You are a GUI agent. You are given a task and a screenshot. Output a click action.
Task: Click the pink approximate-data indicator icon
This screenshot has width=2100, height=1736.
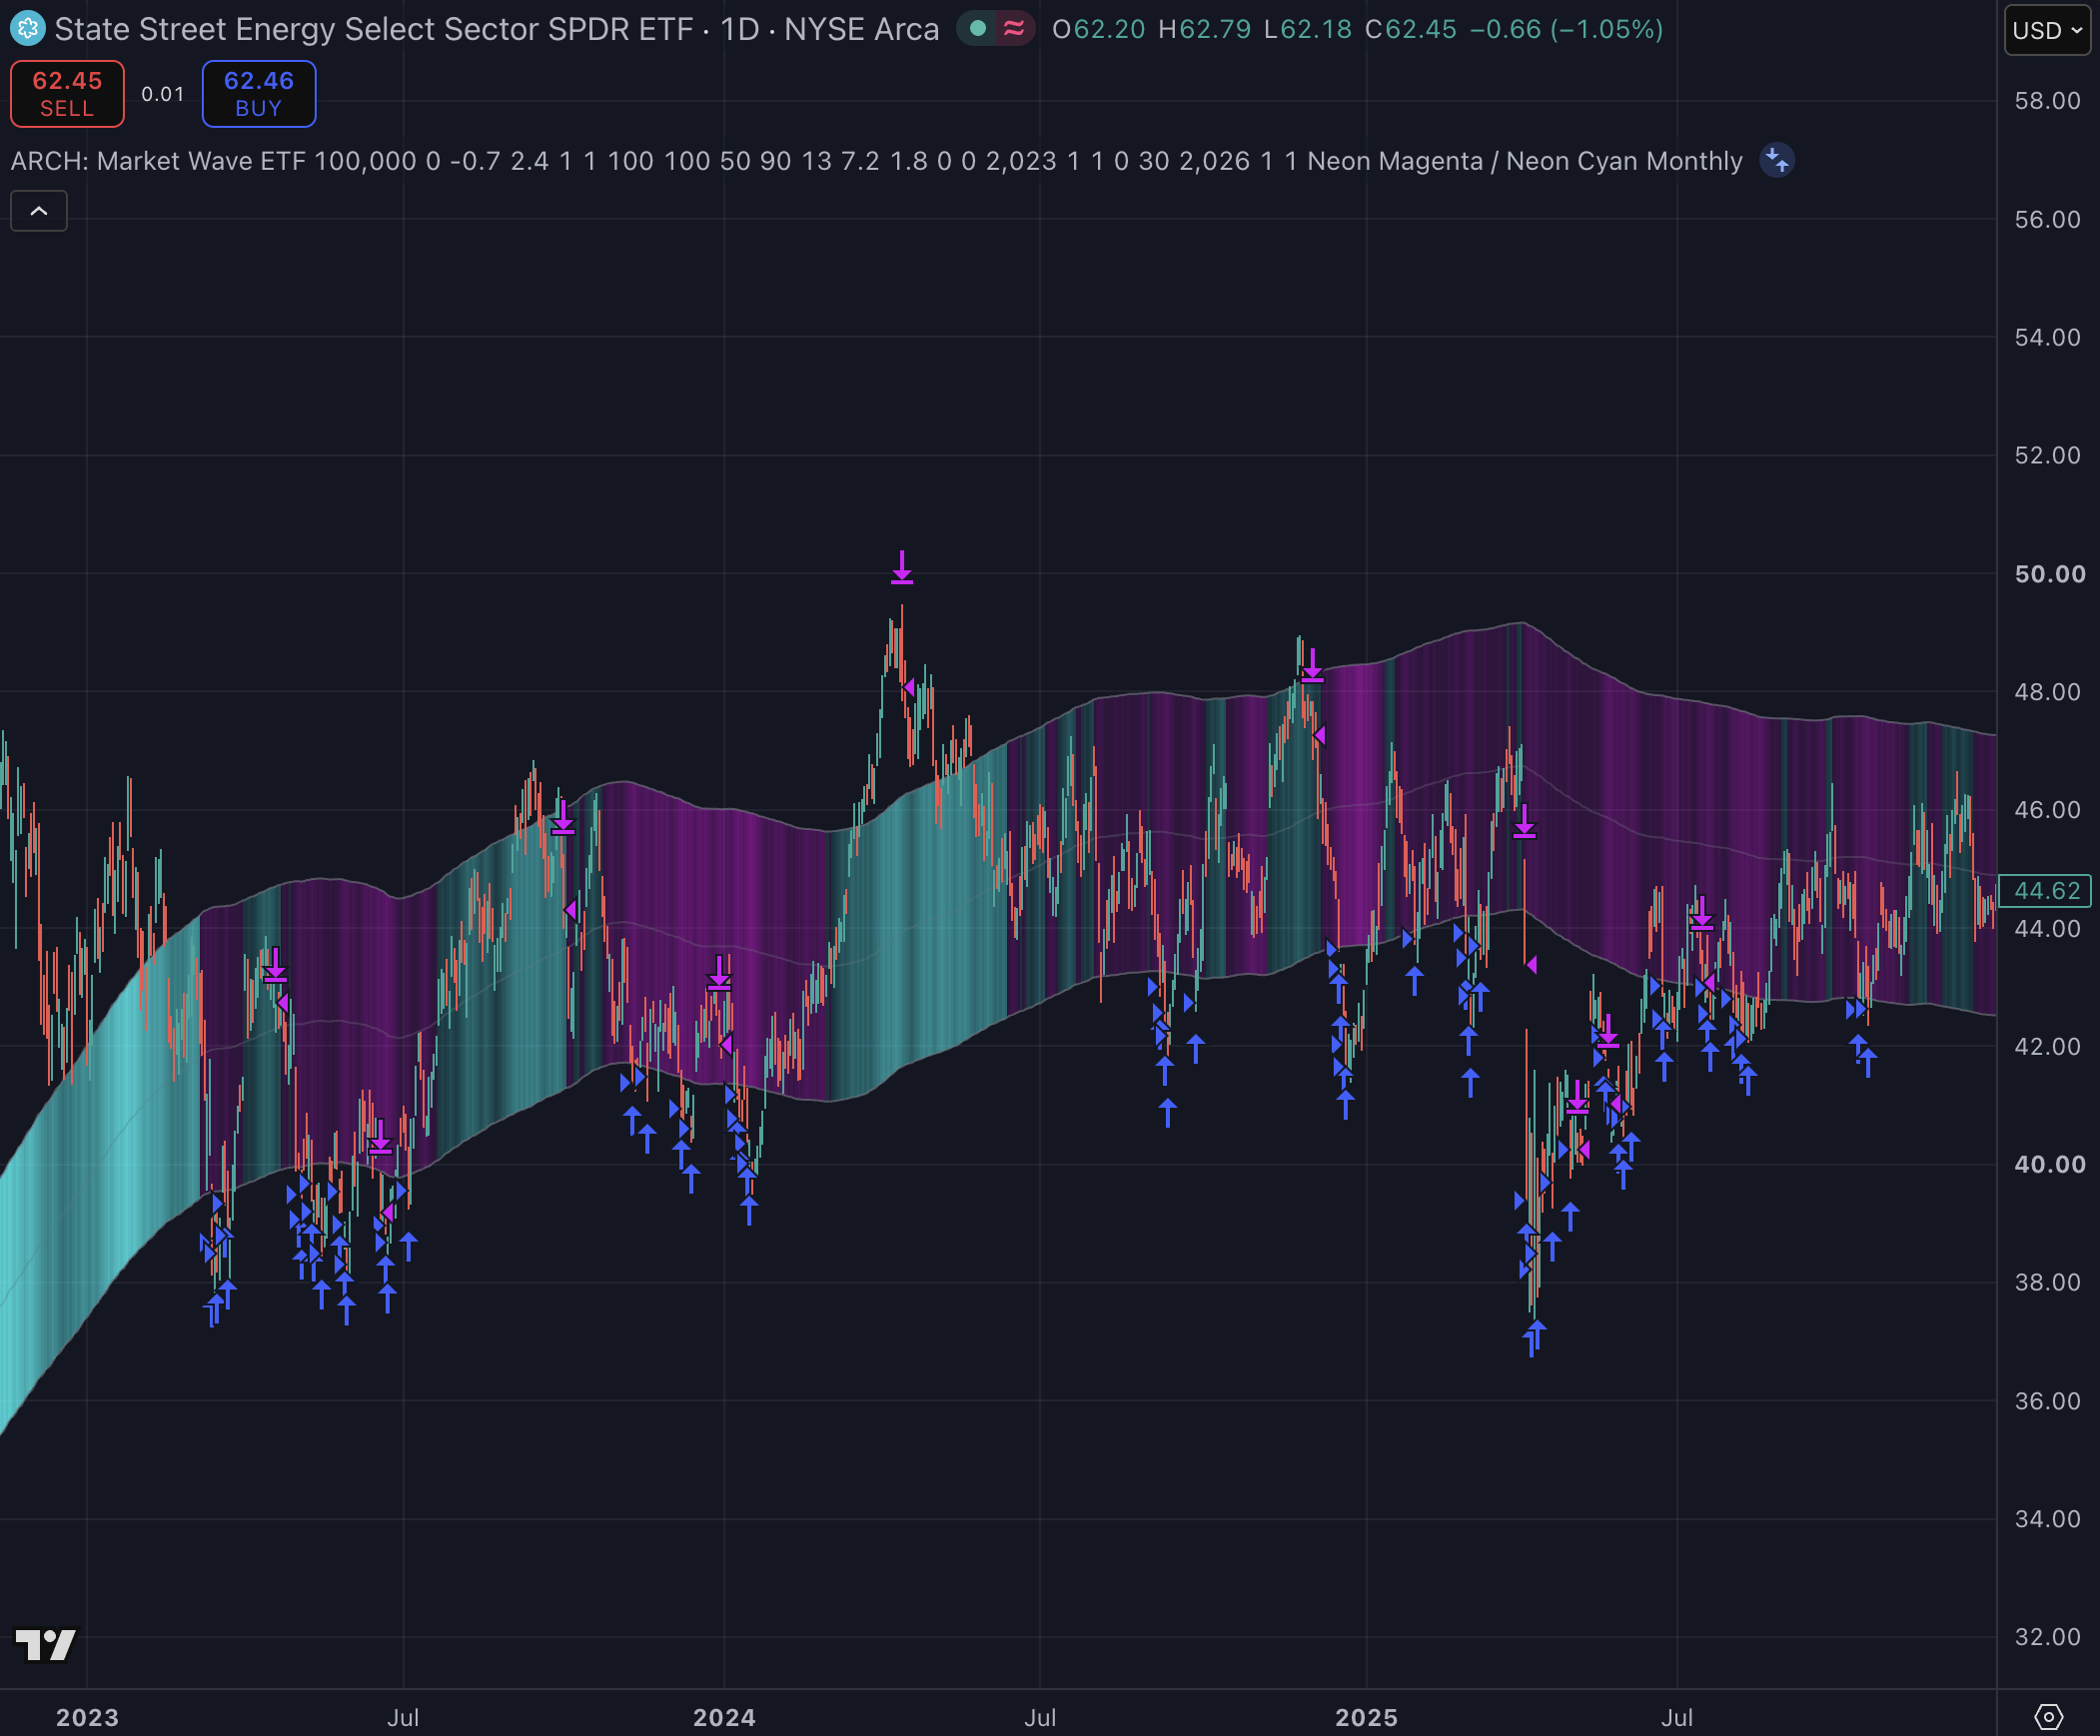click(1014, 29)
